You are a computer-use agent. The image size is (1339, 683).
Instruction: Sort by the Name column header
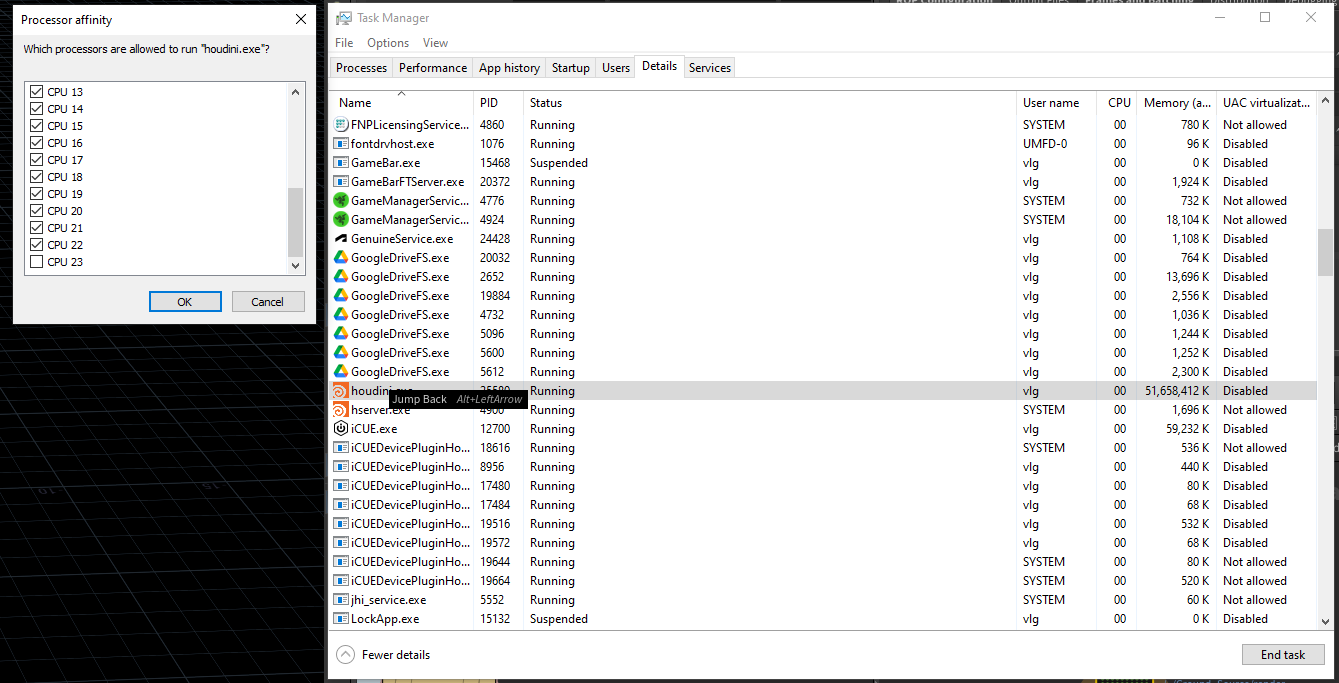tap(402, 102)
